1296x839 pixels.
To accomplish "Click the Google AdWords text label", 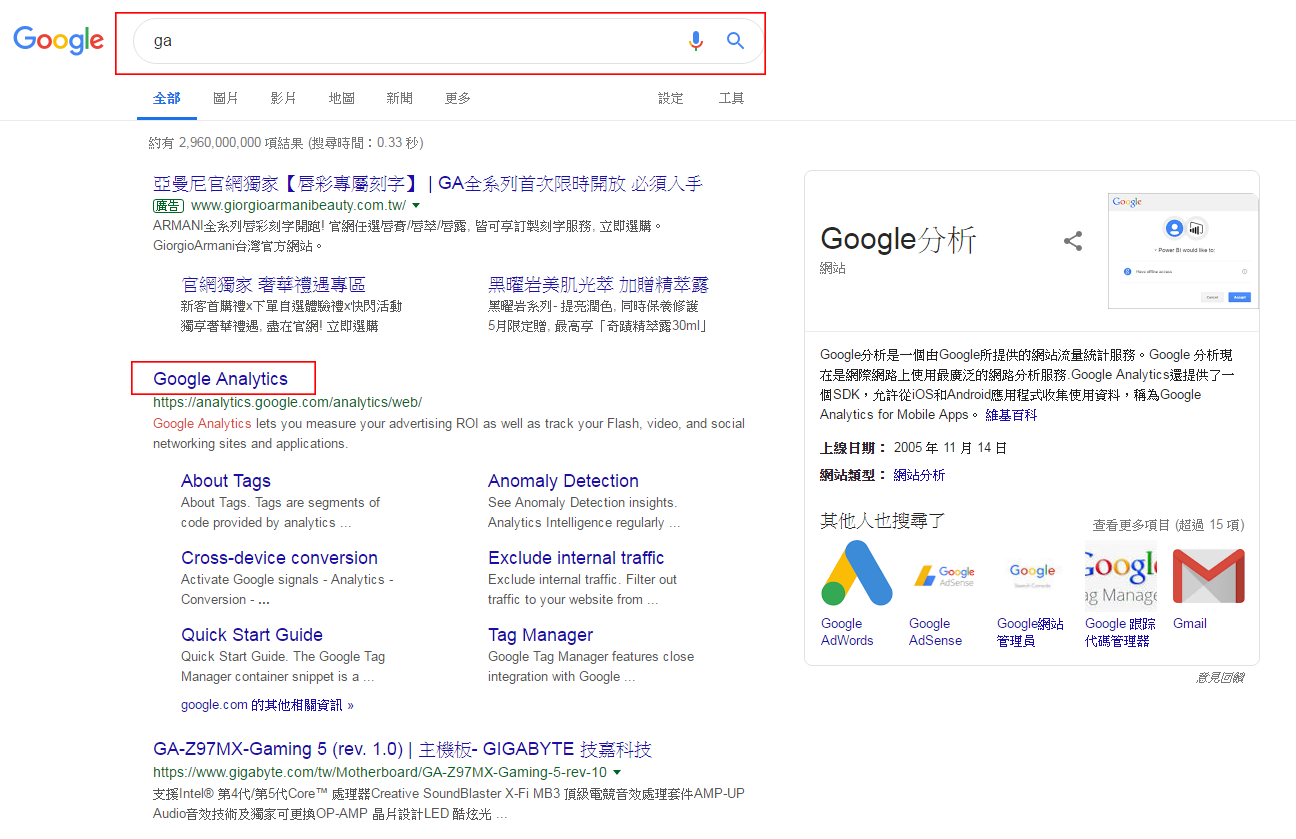I will click(x=847, y=632).
